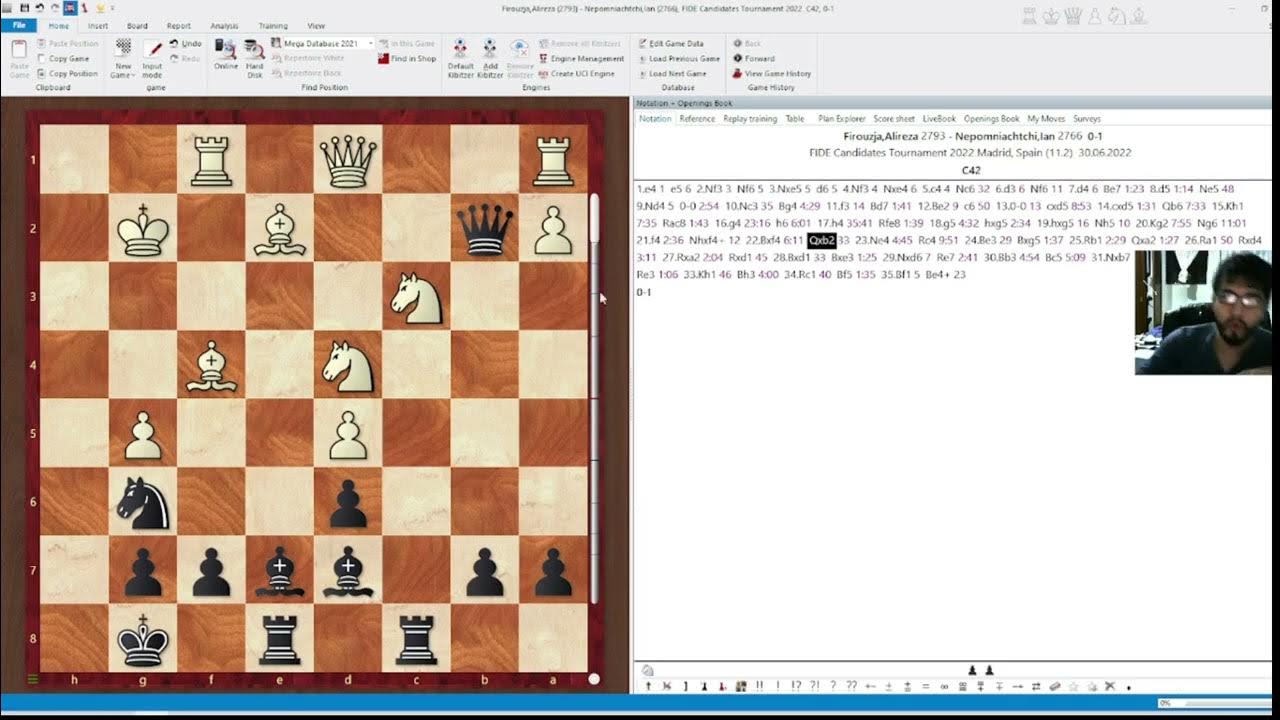Insert the '!!' brilliant move annotation
Image resolution: width=1280 pixels, height=720 pixels.
[x=760, y=686]
